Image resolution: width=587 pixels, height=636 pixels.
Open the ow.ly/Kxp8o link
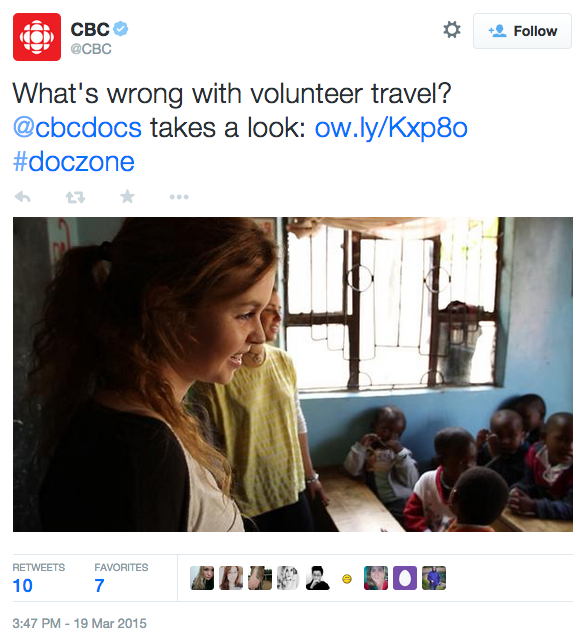pyautogui.click(x=391, y=128)
